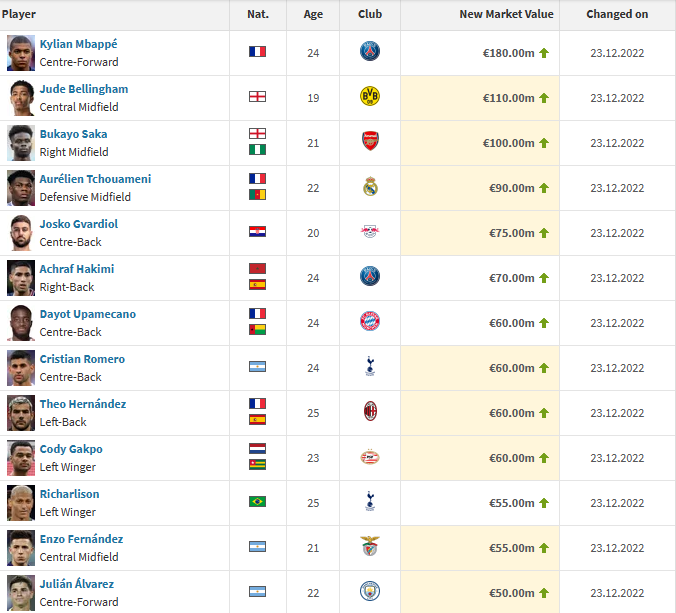Viewport: 676px width, 613px height.
Task: Click Julián Álvarez's portrait thumbnail
Action: point(21,592)
